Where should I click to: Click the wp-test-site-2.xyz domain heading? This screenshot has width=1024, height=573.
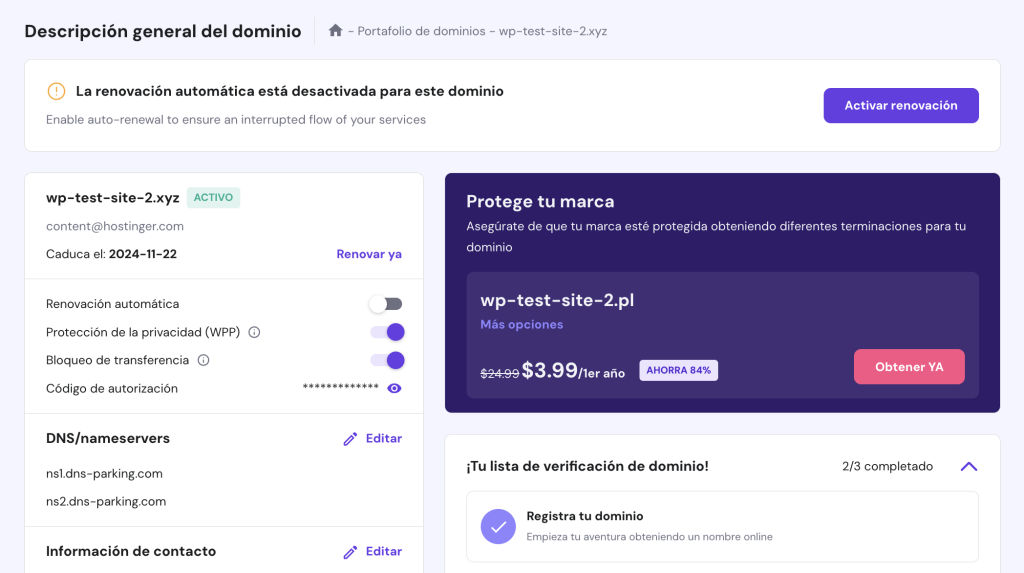pyautogui.click(x=112, y=198)
